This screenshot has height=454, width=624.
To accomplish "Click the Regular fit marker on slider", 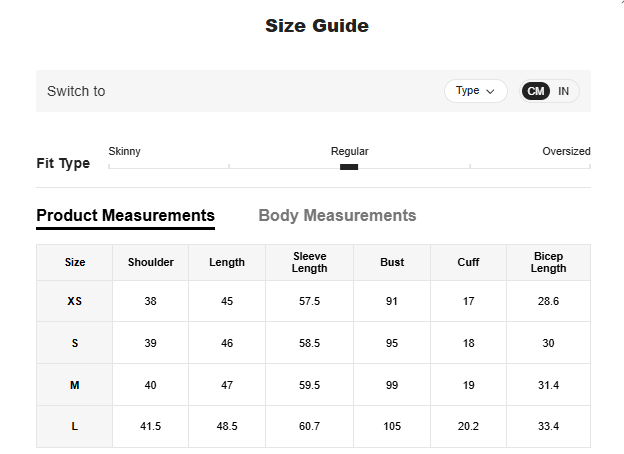I will [x=349, y=167].
